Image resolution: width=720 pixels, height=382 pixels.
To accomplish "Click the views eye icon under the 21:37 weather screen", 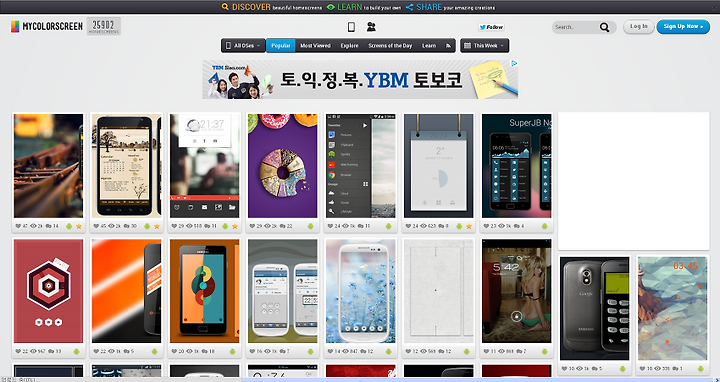I will tap(189, 226).
